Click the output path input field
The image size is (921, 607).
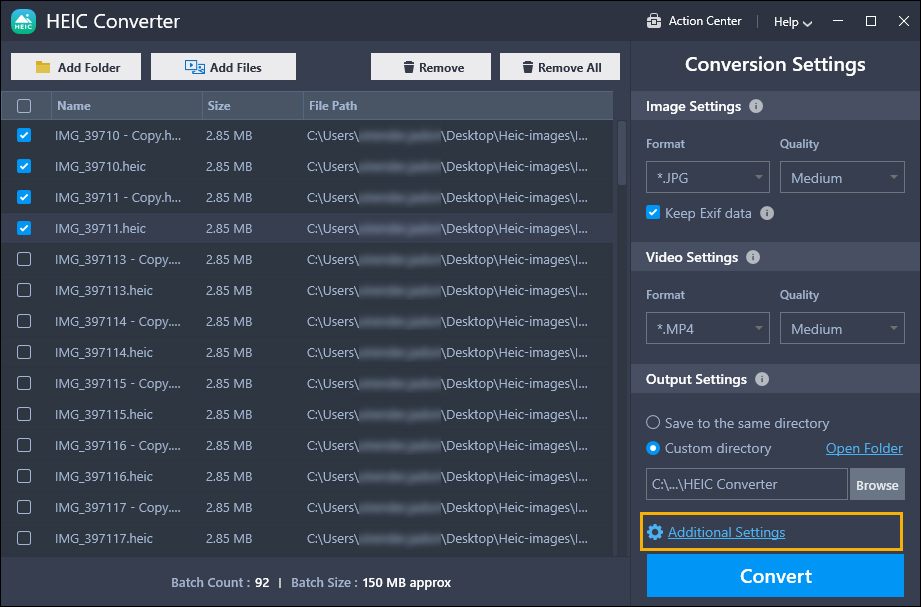[x=747, y=484]
